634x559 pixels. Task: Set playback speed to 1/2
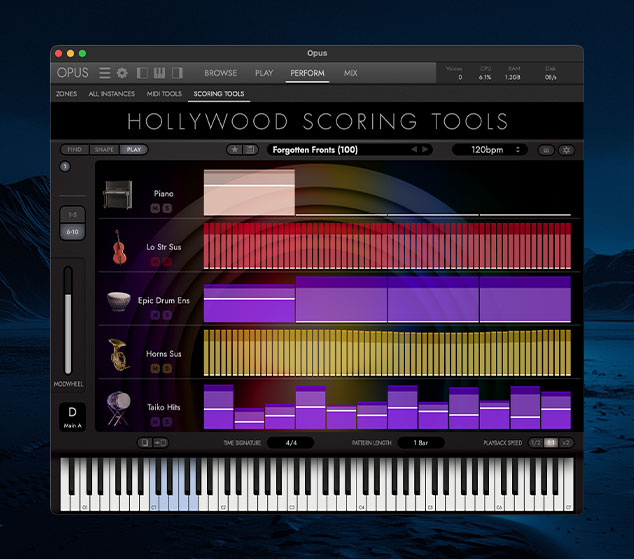(x=536, y=443)
